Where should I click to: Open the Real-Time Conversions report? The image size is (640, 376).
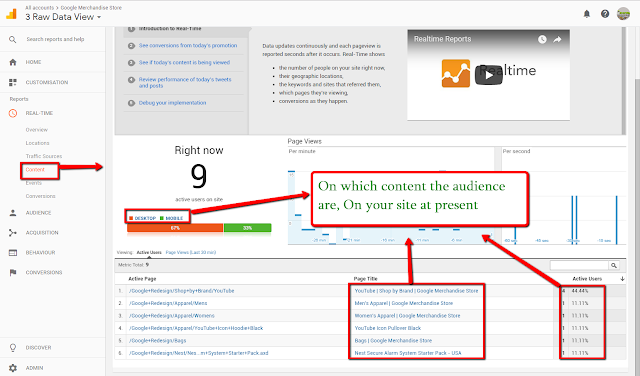coord(40,196)
